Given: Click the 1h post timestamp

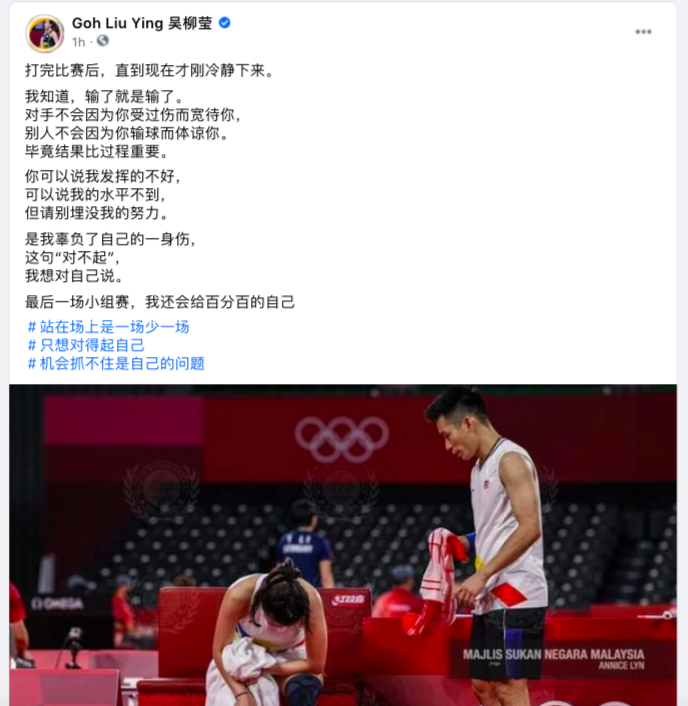Looking at the screenshot, I should click(78, 42).
